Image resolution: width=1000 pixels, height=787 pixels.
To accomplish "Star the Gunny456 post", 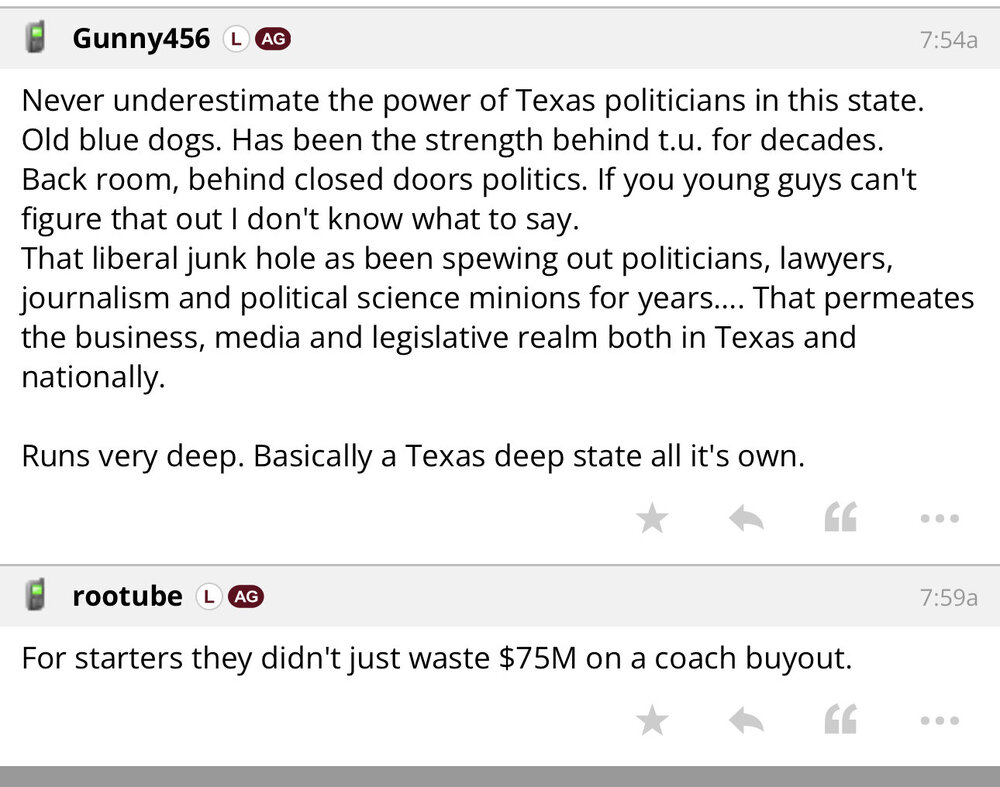I will pos(652,518).
